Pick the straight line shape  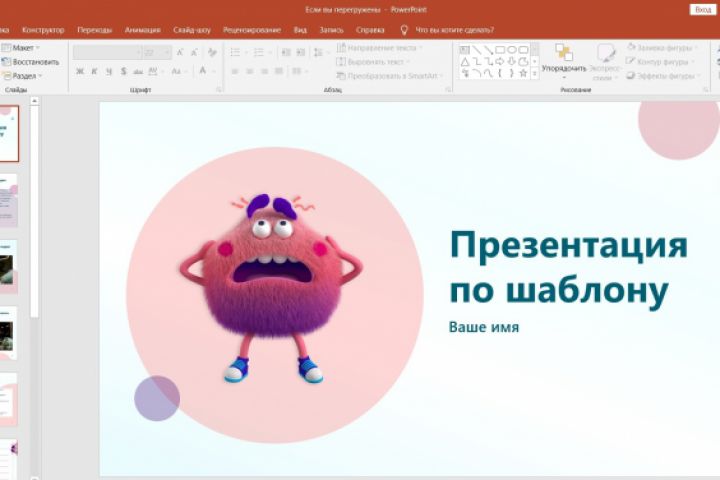(477, 50)
